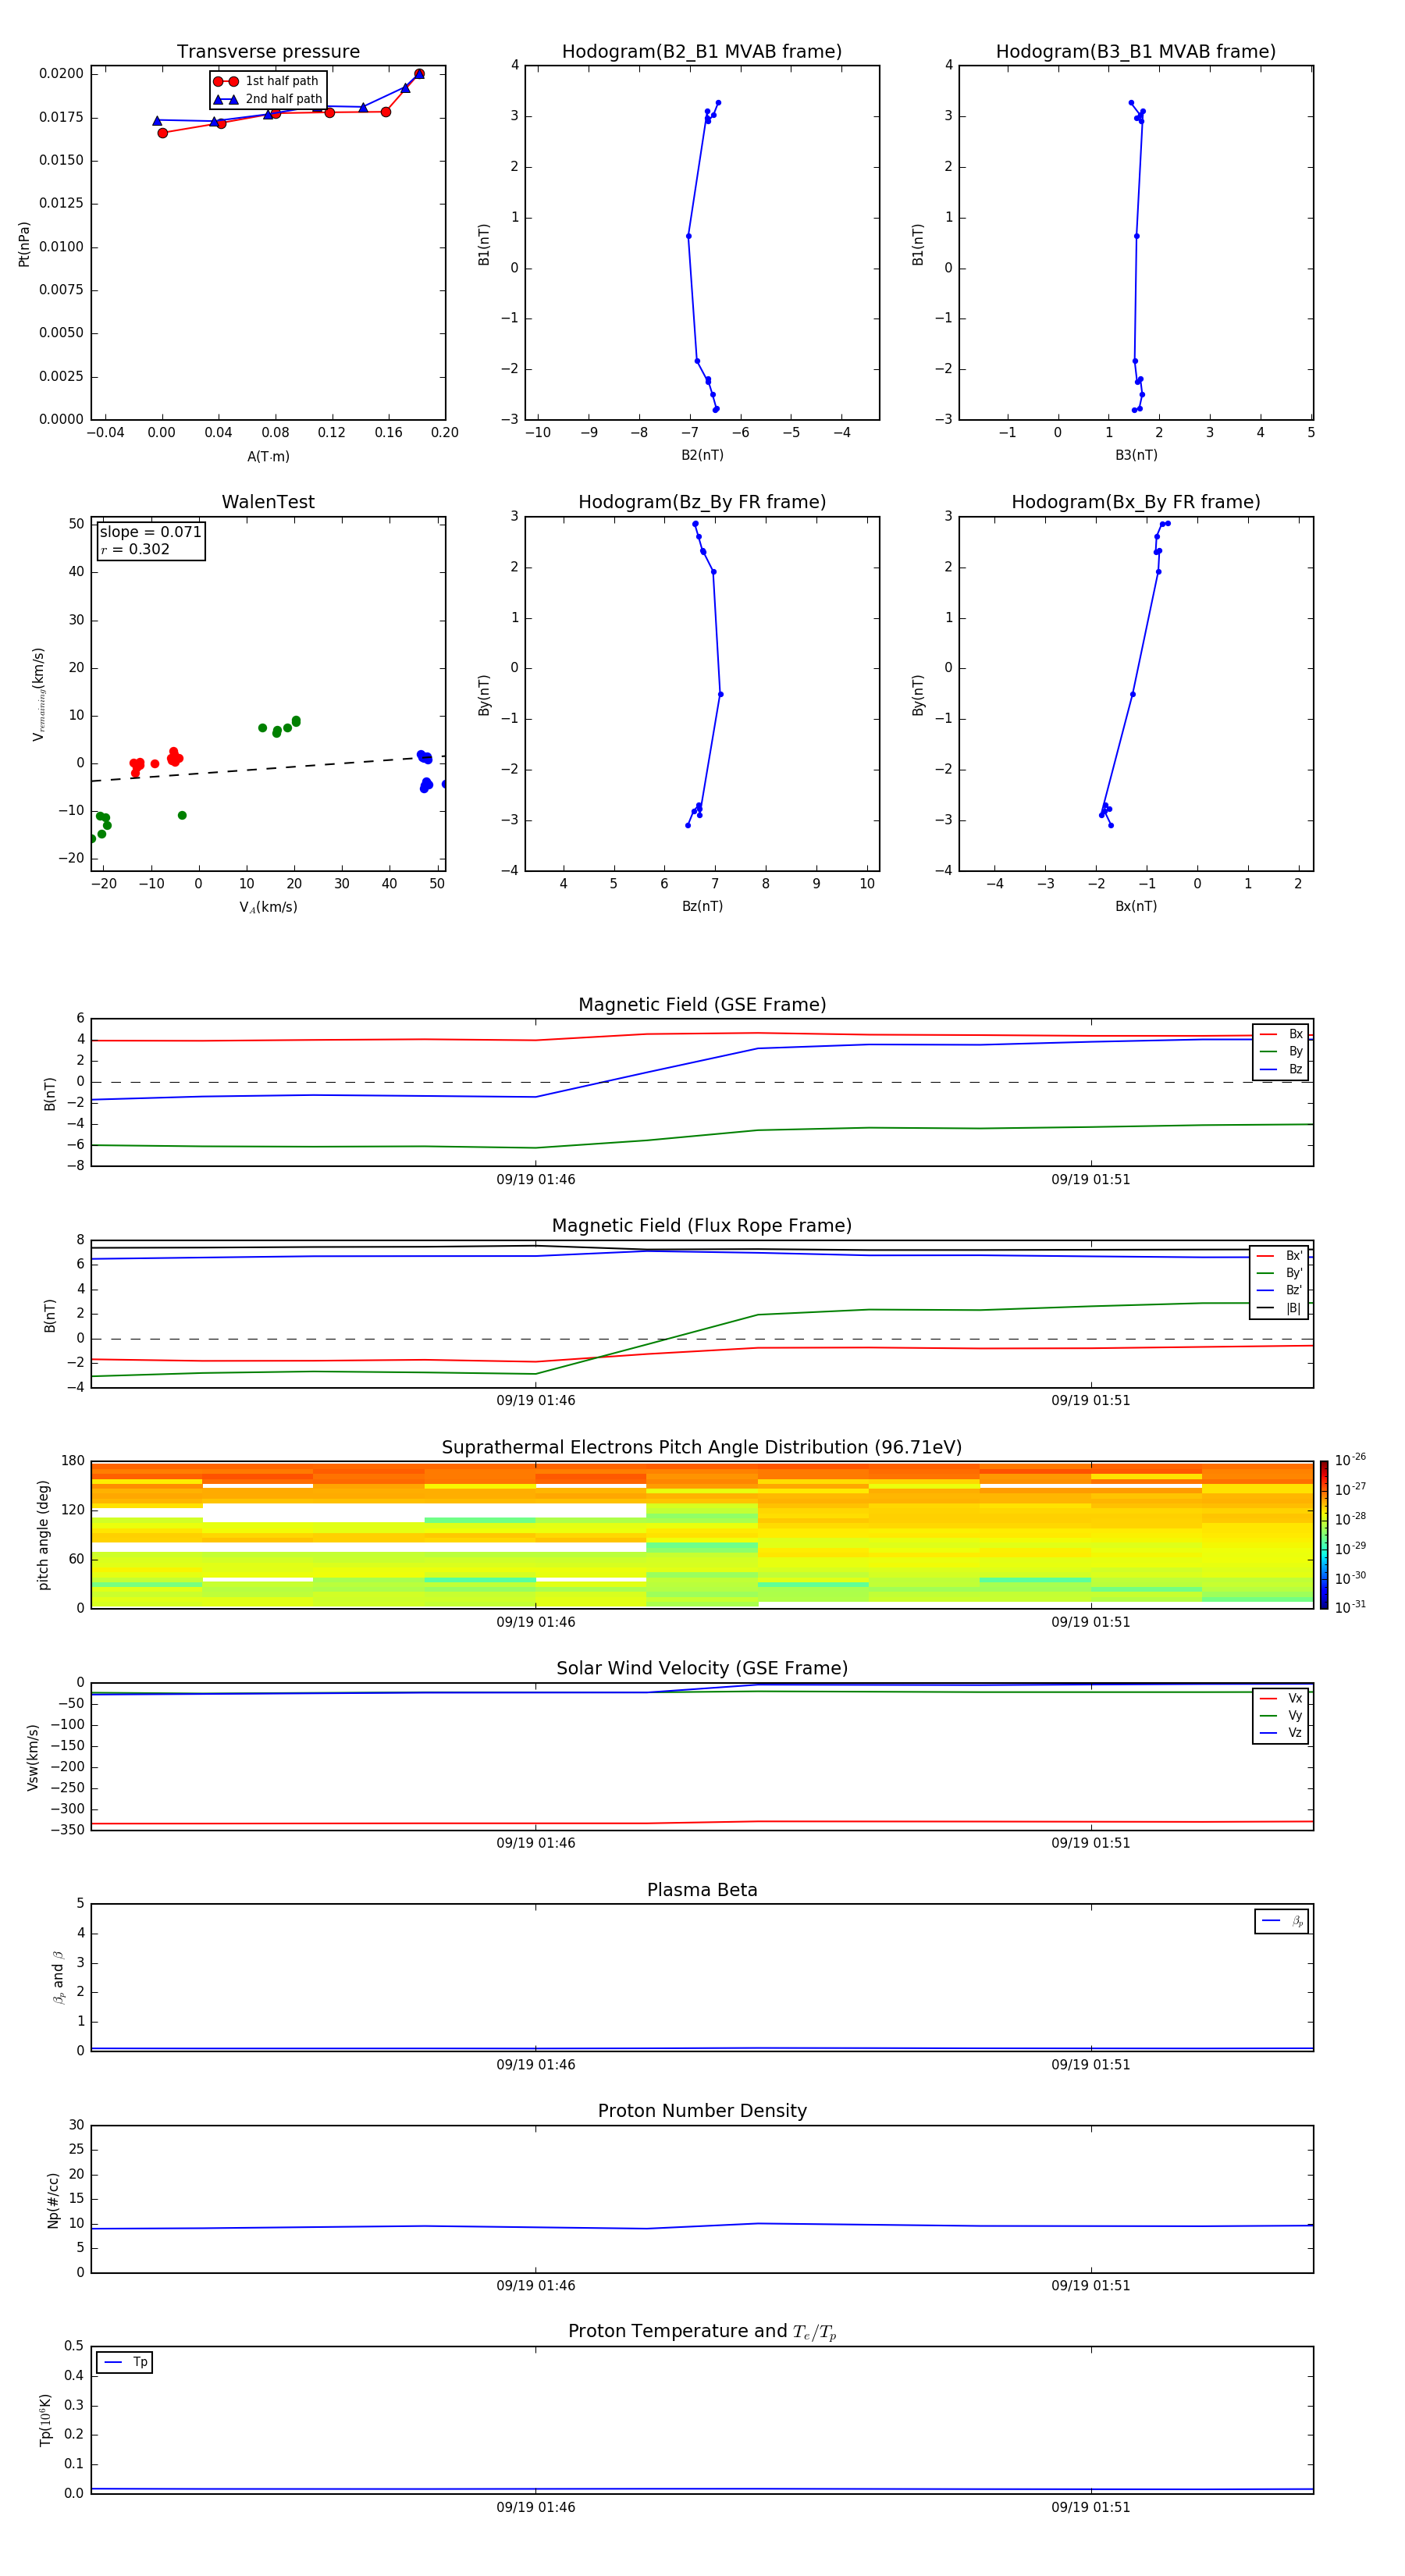This screenshot has height=2576, width=1405.
Task: Click the red Vx curve in velocity plot
Action: tap(702, 1822)
